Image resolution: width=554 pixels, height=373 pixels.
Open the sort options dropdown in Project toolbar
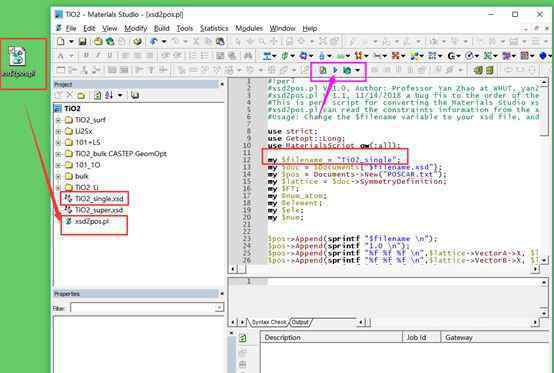(x=120, y=95)
